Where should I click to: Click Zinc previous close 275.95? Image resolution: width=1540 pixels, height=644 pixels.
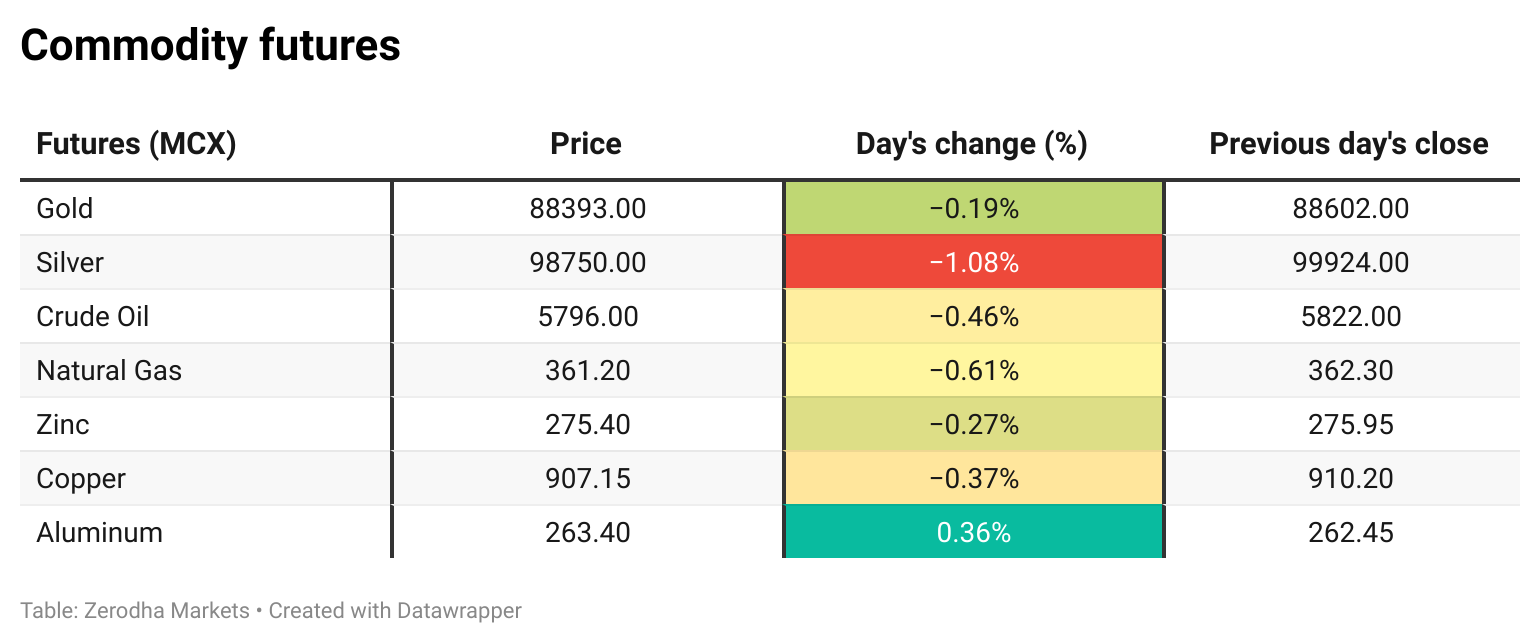(x=1350, y=425)
